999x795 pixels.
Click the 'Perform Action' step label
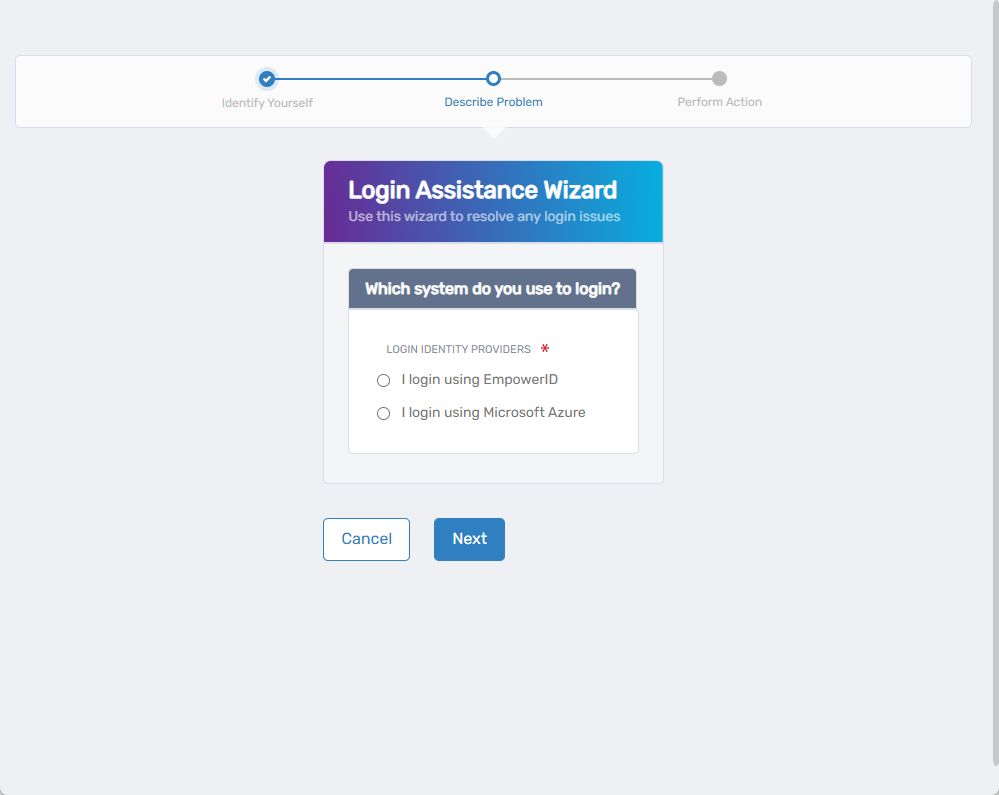coord(719,101)
